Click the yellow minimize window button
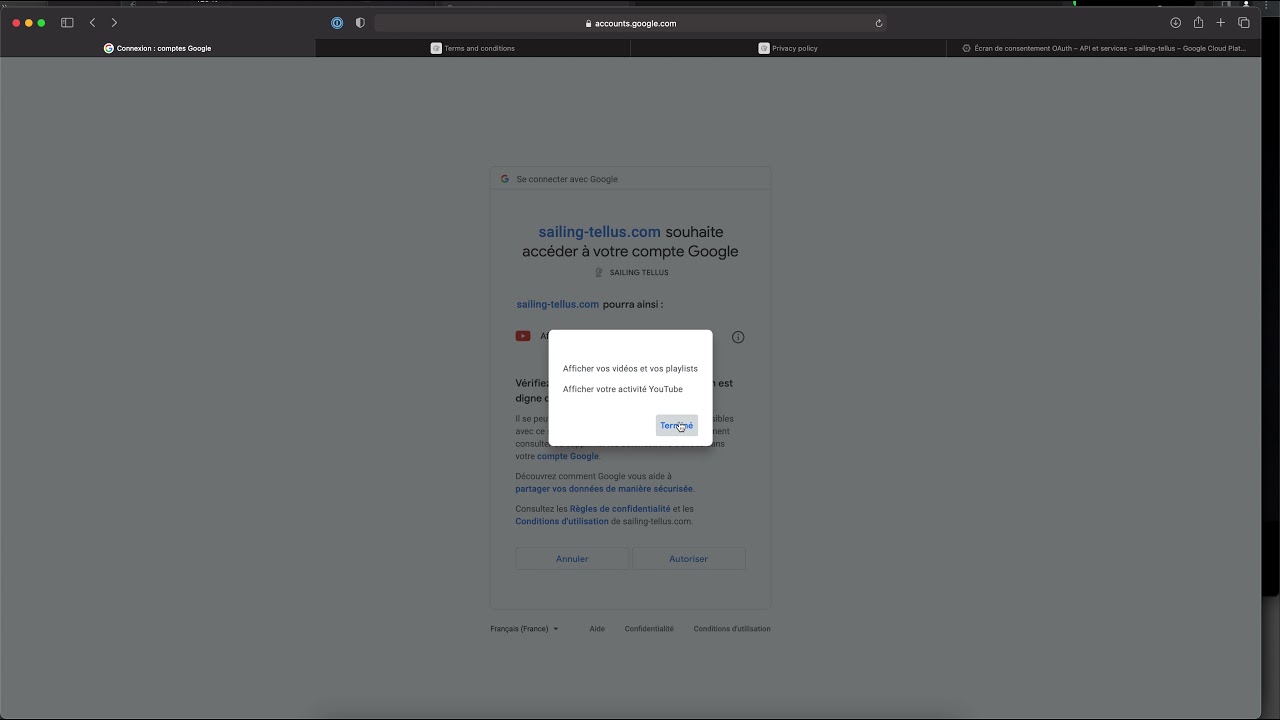Screen dimensions: 1280x720 point(29,23)
